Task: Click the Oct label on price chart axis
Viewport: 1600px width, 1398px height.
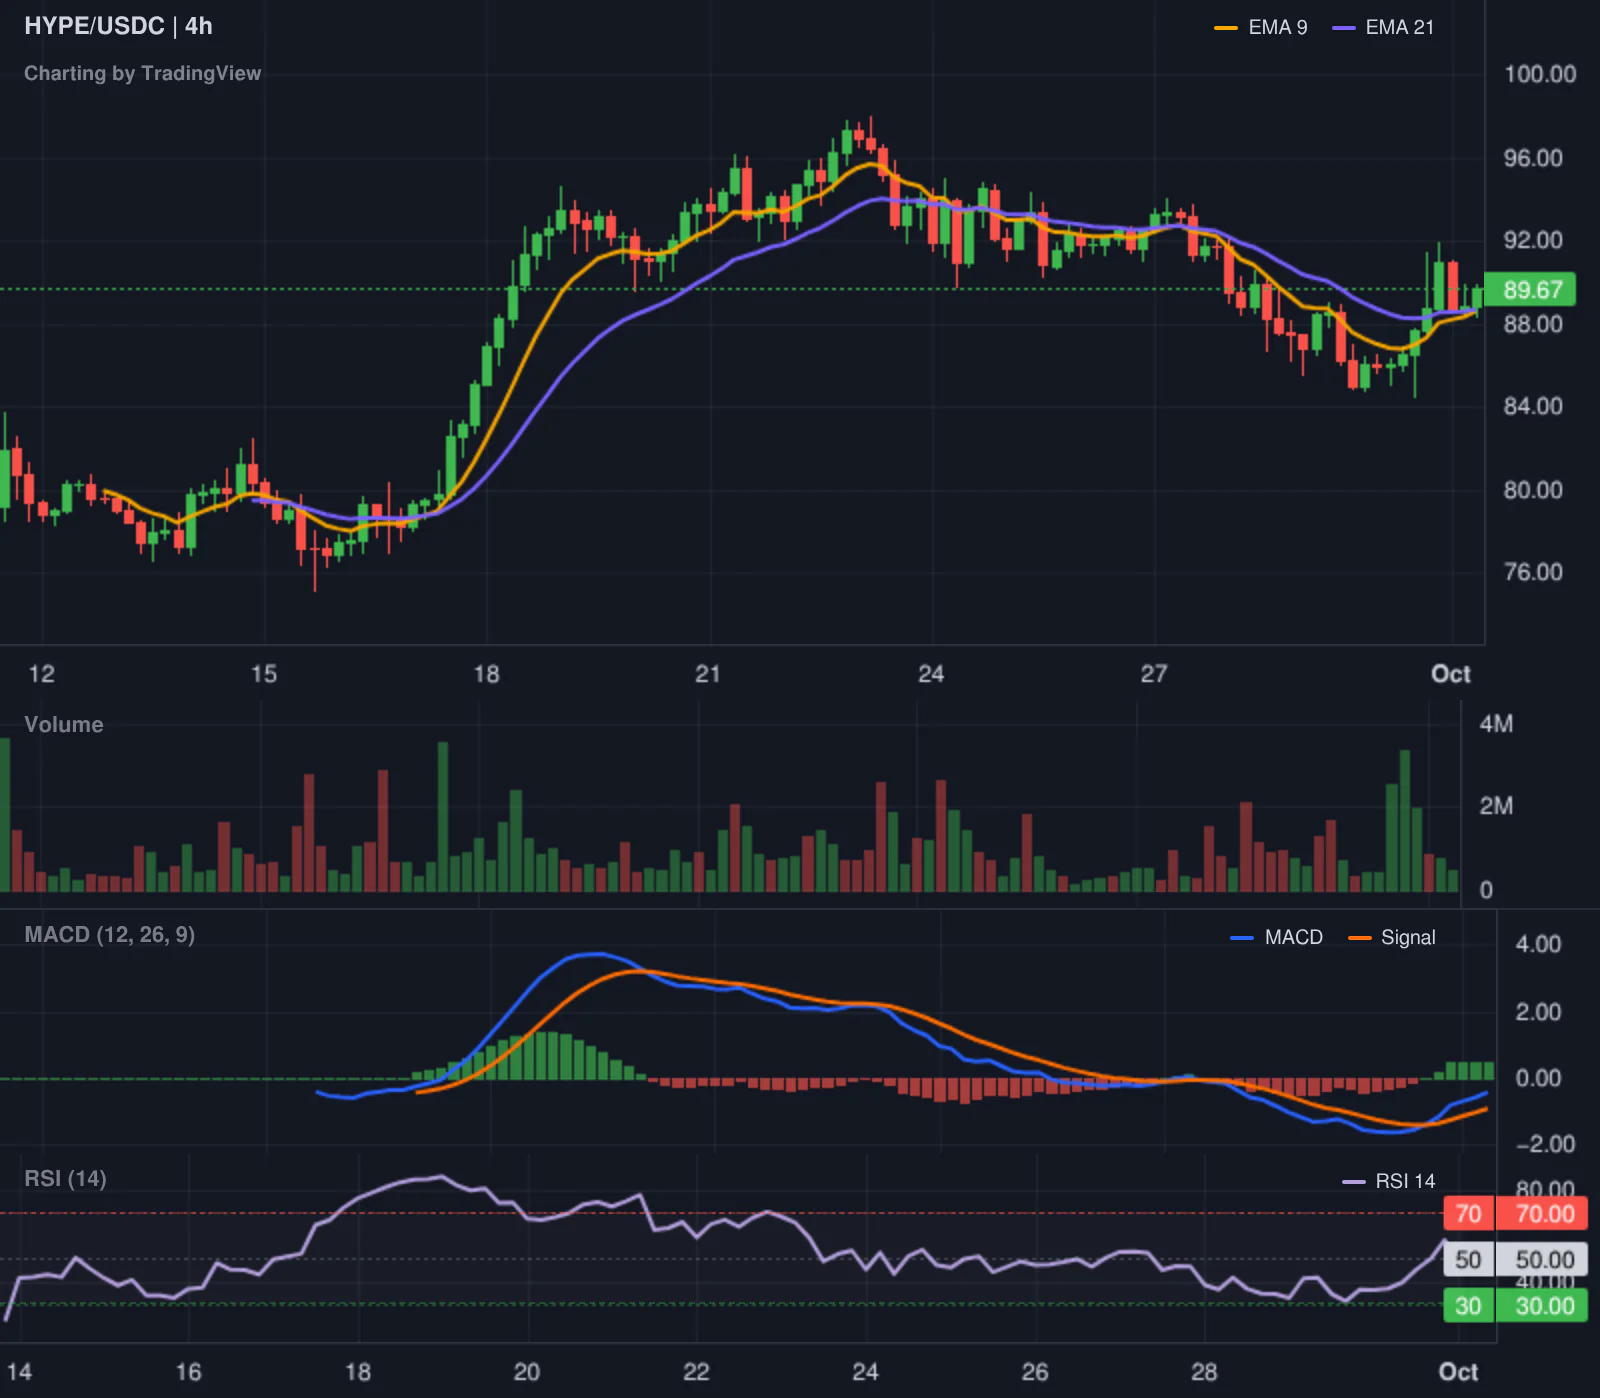Action: coord(1451,674)
